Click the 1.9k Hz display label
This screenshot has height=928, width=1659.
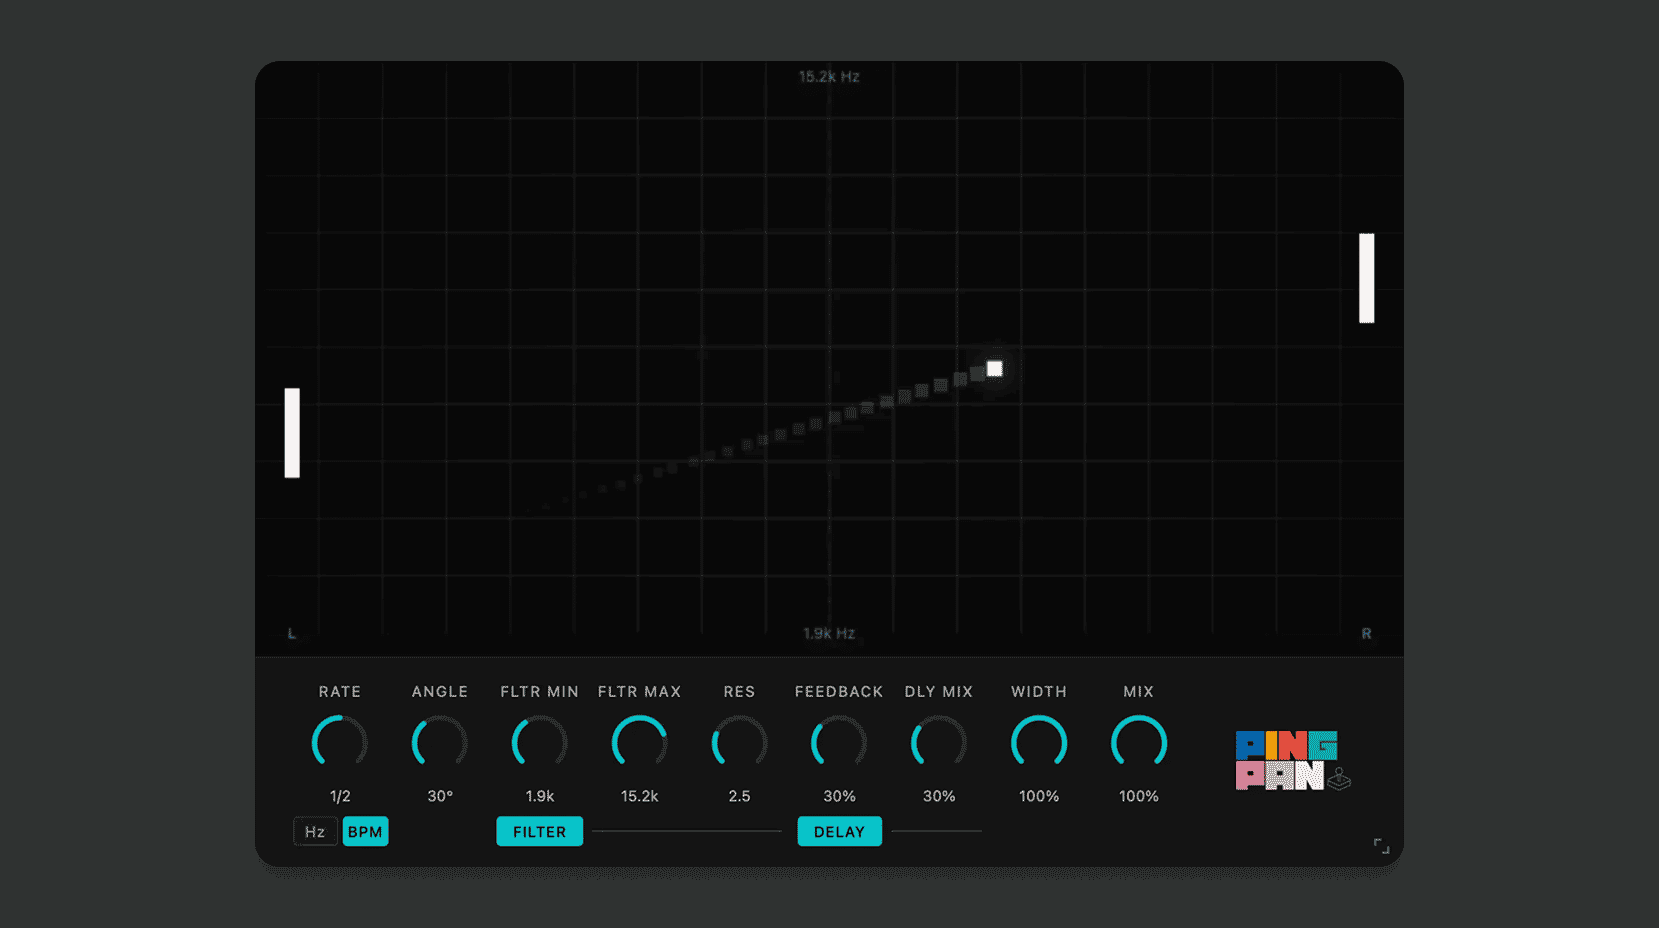click(x=829, y=633)
